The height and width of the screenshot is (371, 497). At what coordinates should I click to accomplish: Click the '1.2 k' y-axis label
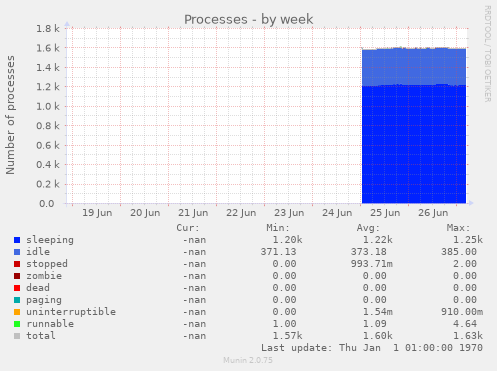(48, 87)
